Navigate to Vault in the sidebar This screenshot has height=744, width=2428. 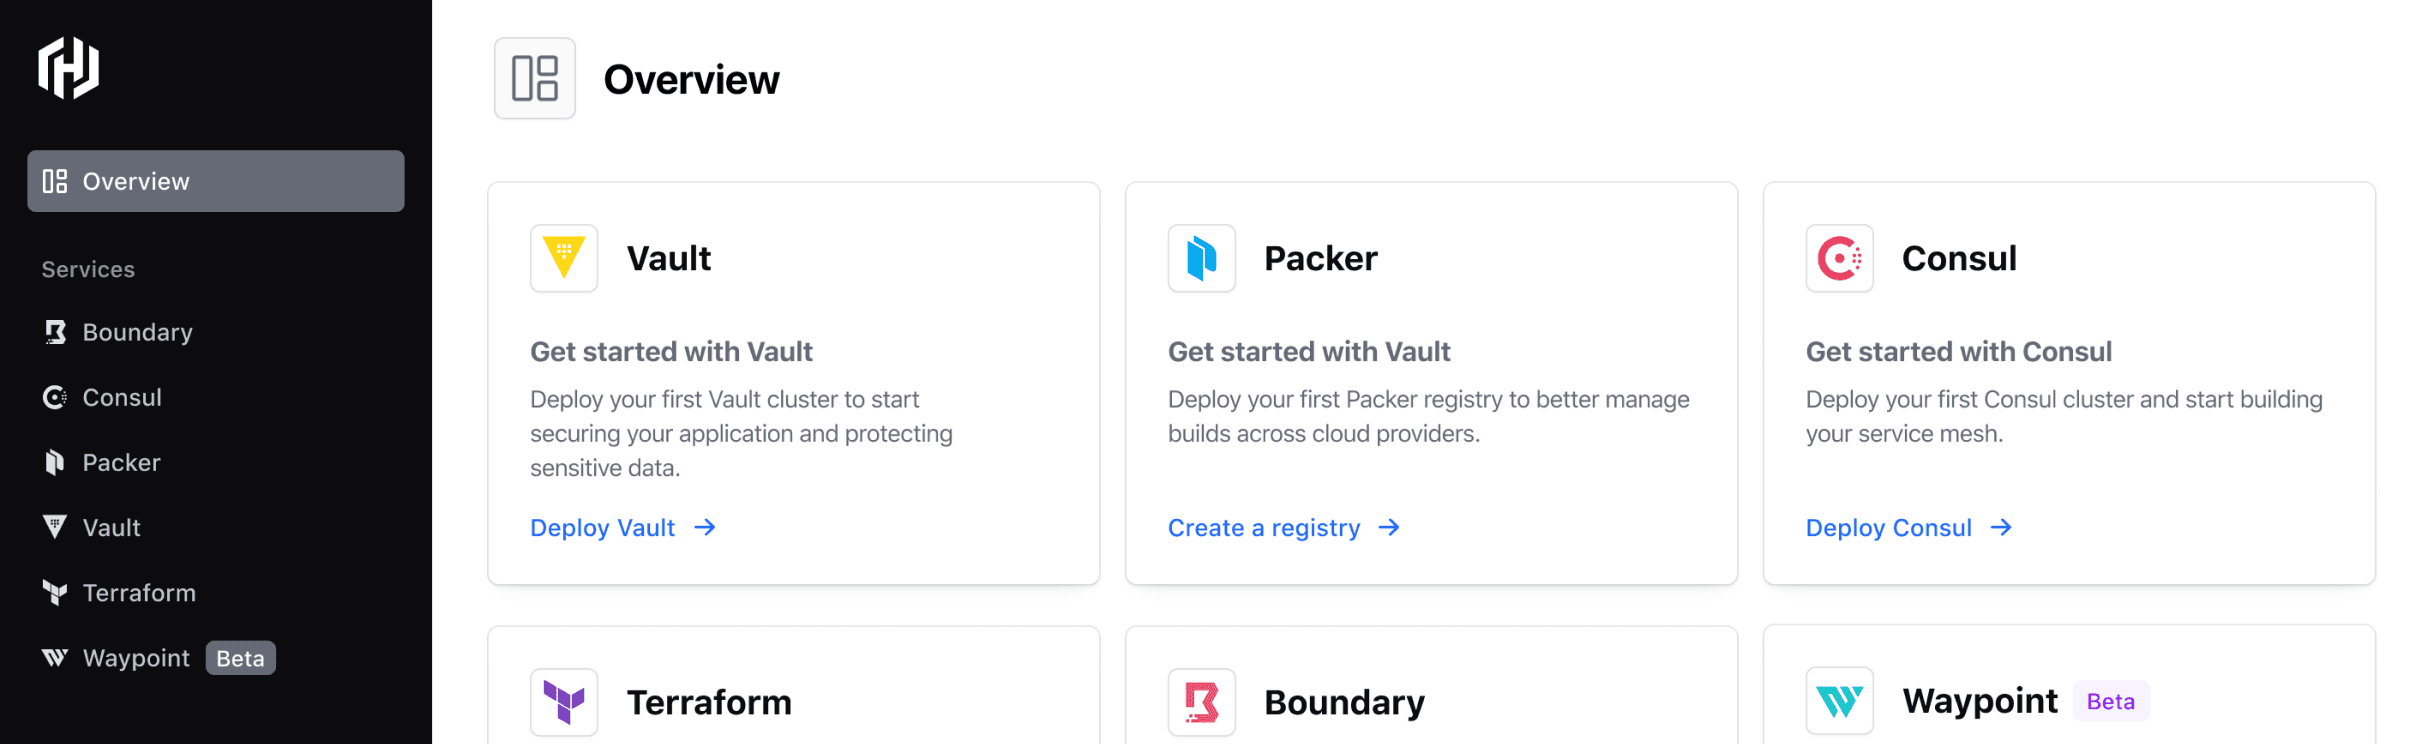111,527
